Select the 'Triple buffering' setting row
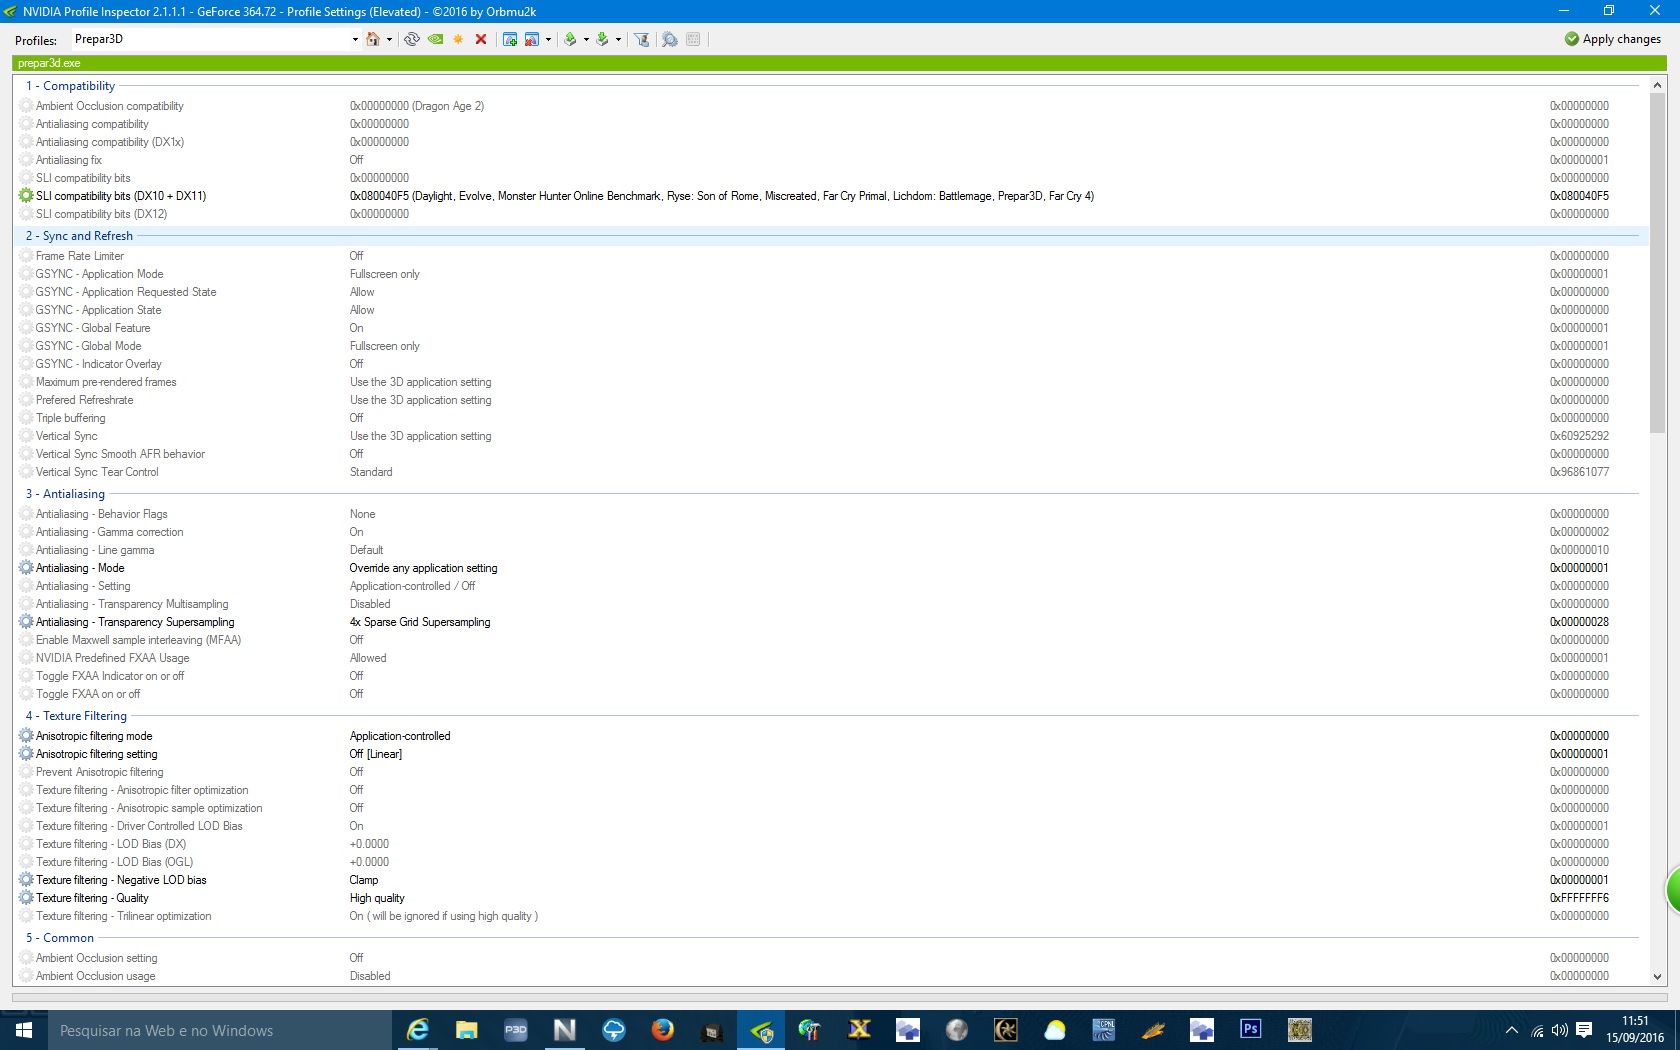 (830, 418)
